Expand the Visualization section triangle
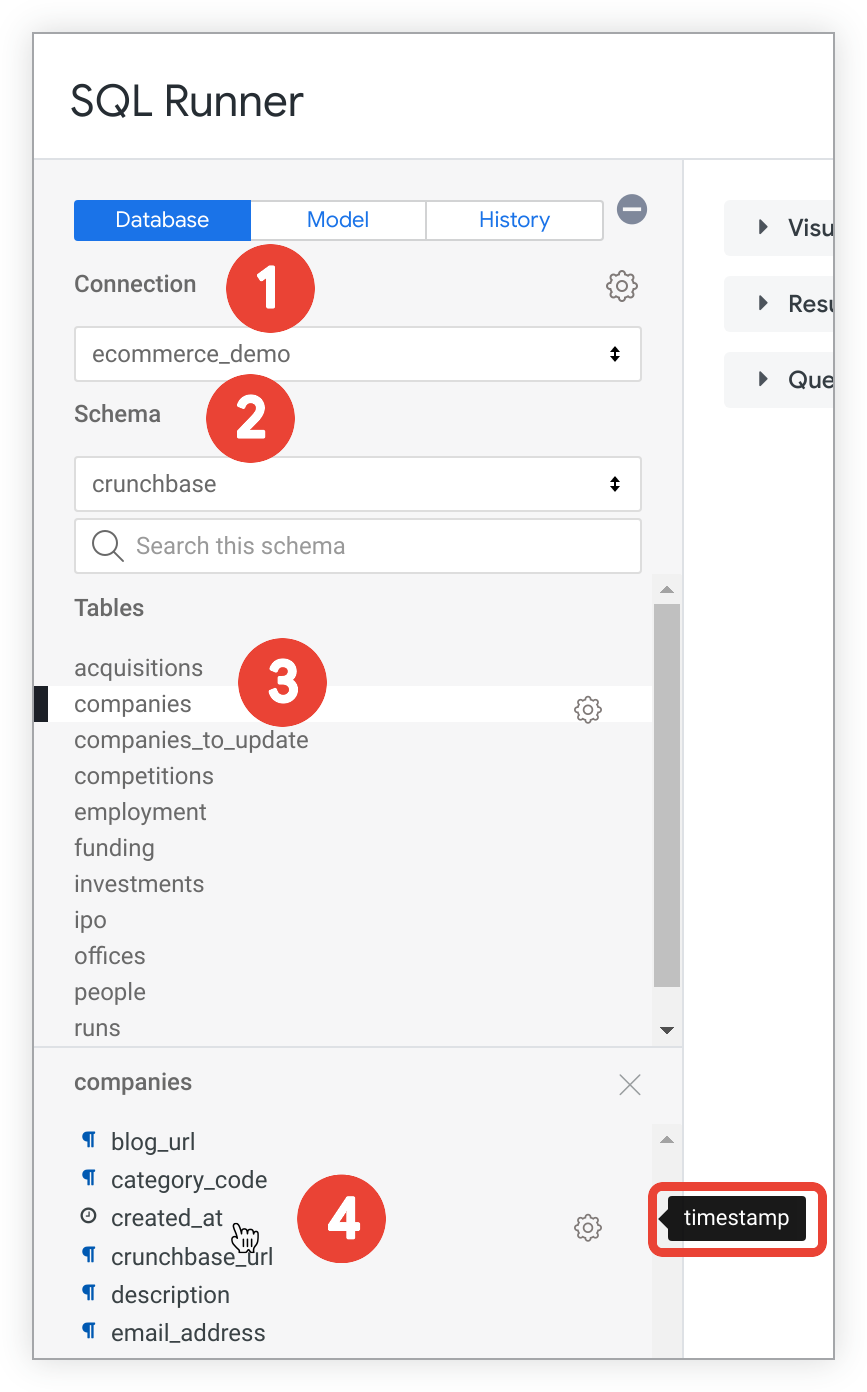 pyautogui.click(x=763, y=227)
